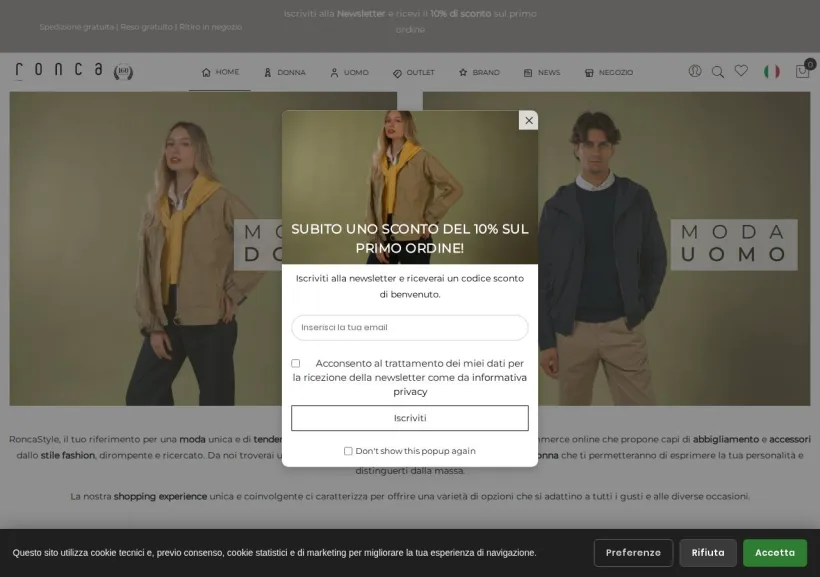Open the Brand menu
This screenshot has height=577, width=820.
479,73
